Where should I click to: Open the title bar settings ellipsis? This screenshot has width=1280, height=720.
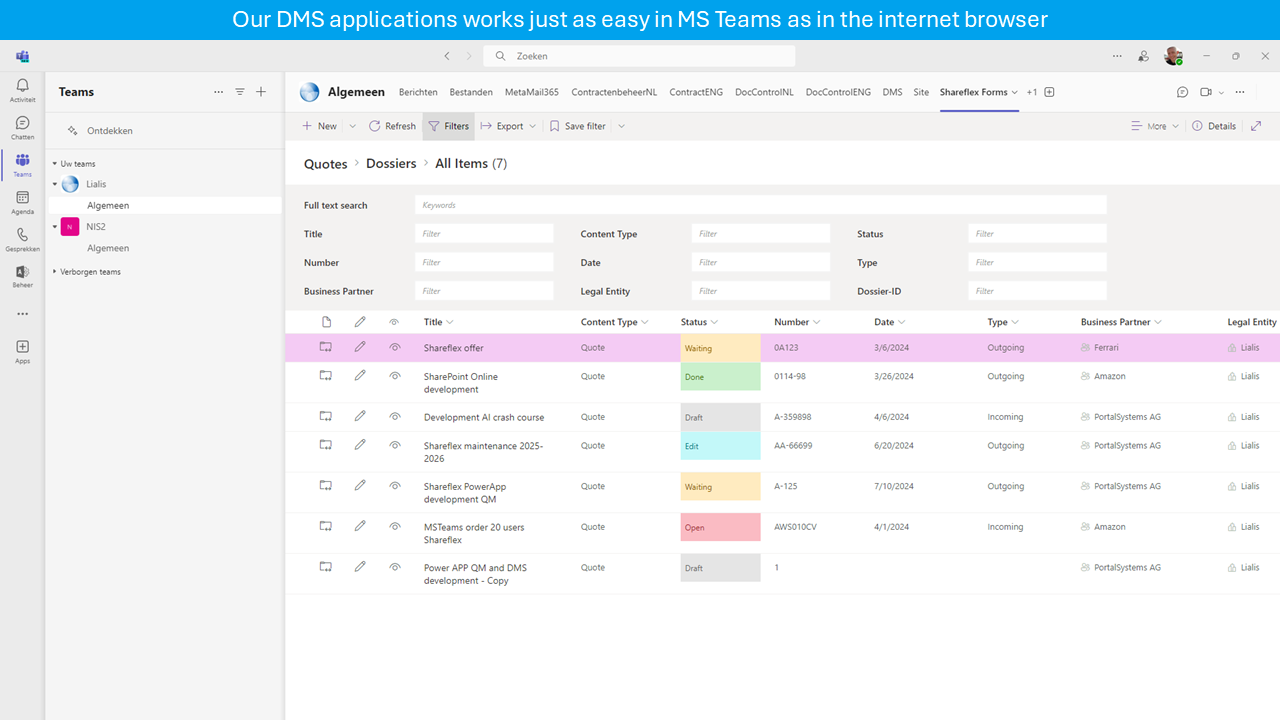(x=1117, y=56)
